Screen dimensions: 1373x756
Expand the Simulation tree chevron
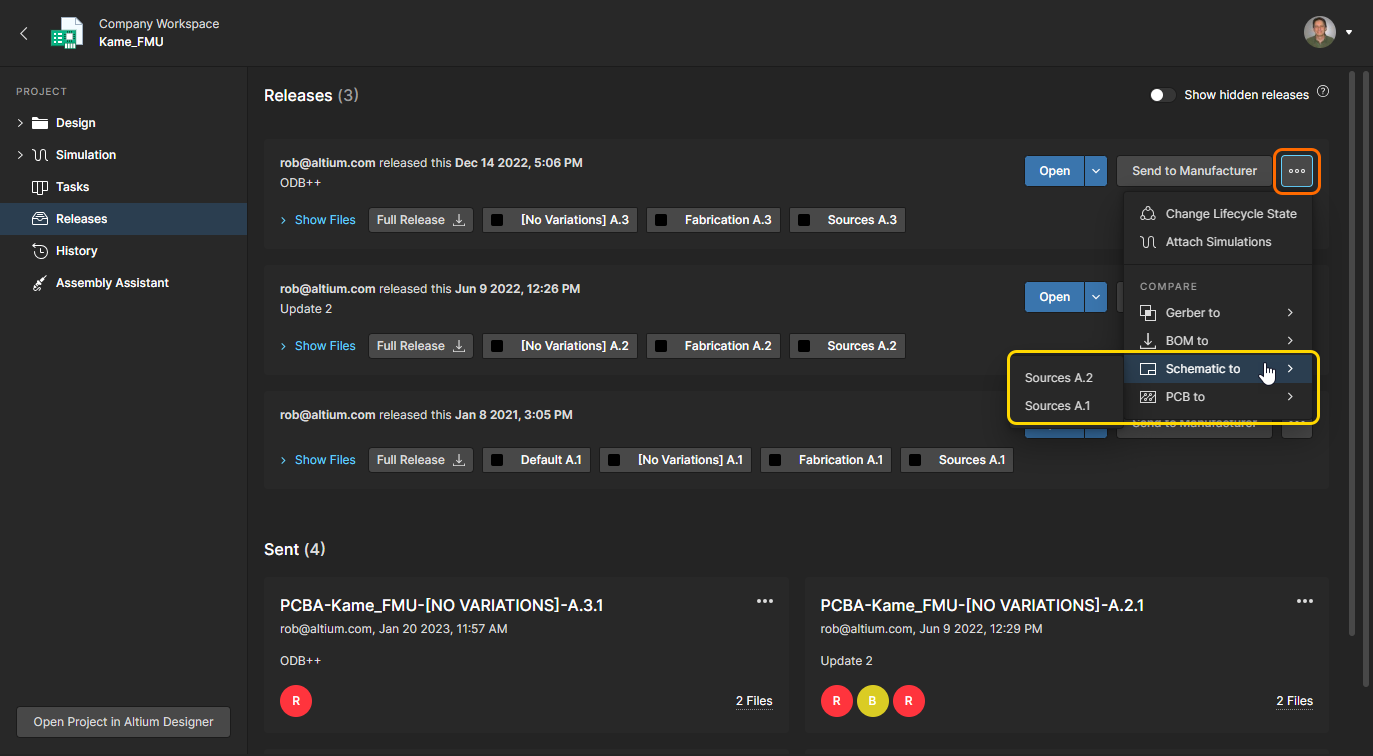pyautogui.click(x=20, y=155)
